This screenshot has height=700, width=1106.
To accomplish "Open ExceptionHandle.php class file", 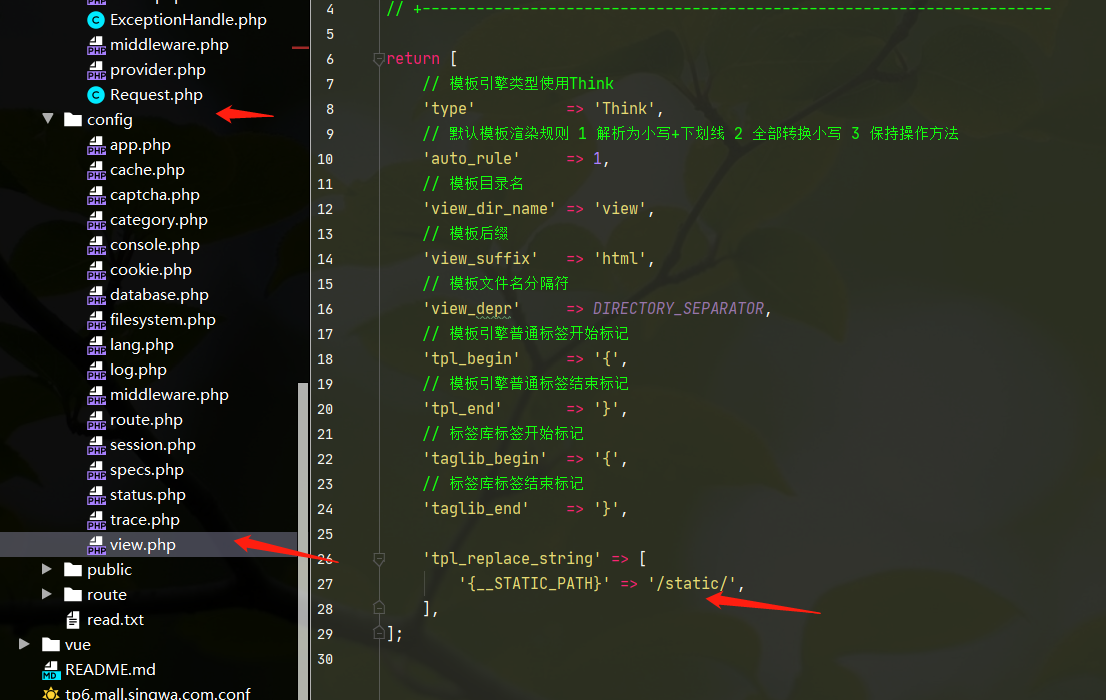I will (x=188, y=20).
